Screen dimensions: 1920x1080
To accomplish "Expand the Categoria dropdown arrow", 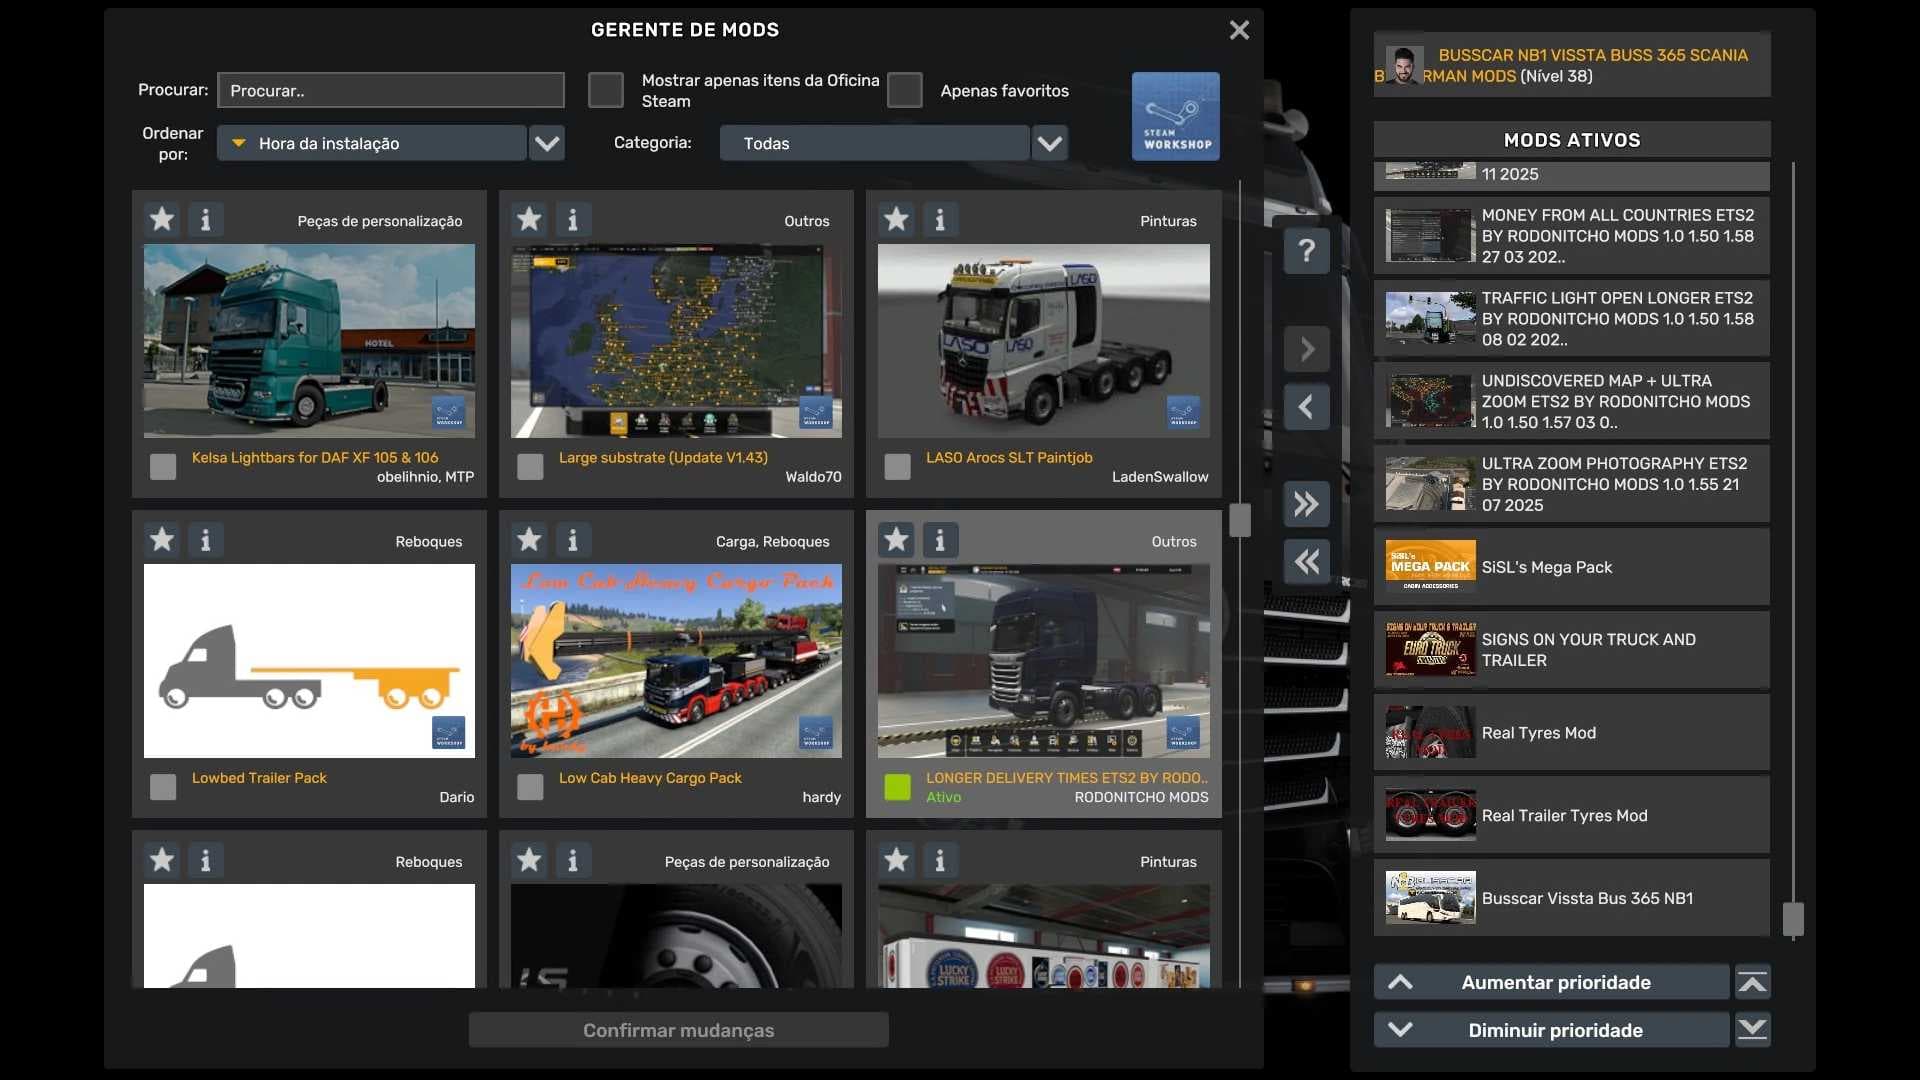I will point(1050,143).
